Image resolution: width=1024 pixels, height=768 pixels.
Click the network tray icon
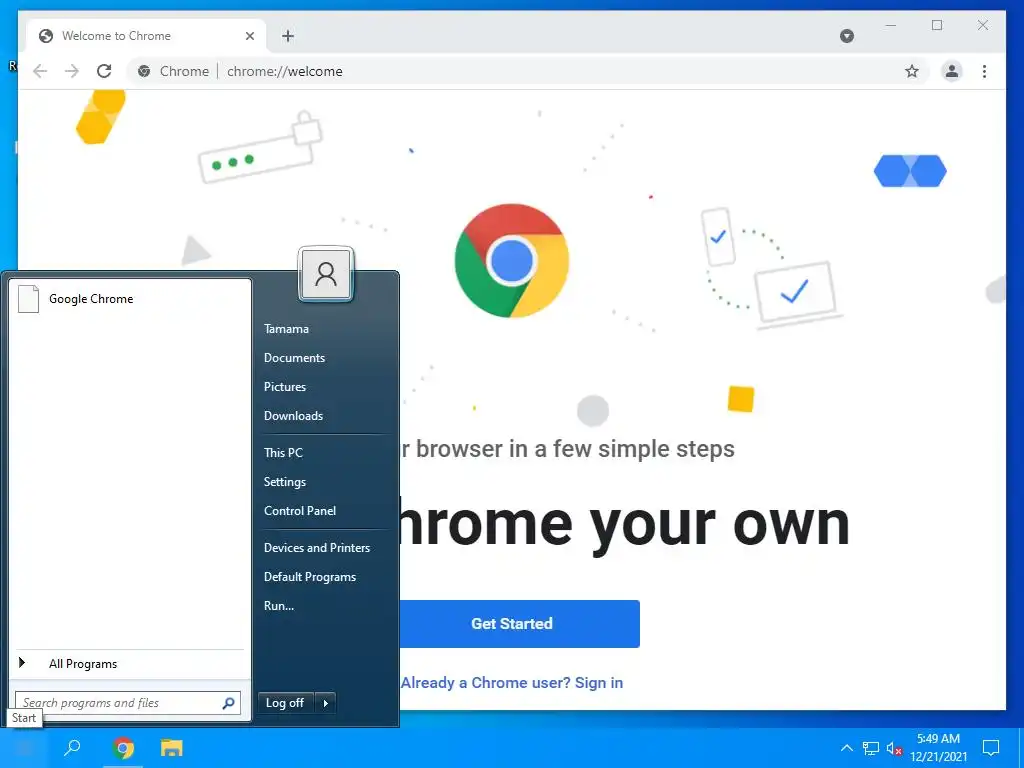click(x=871, y=748)
